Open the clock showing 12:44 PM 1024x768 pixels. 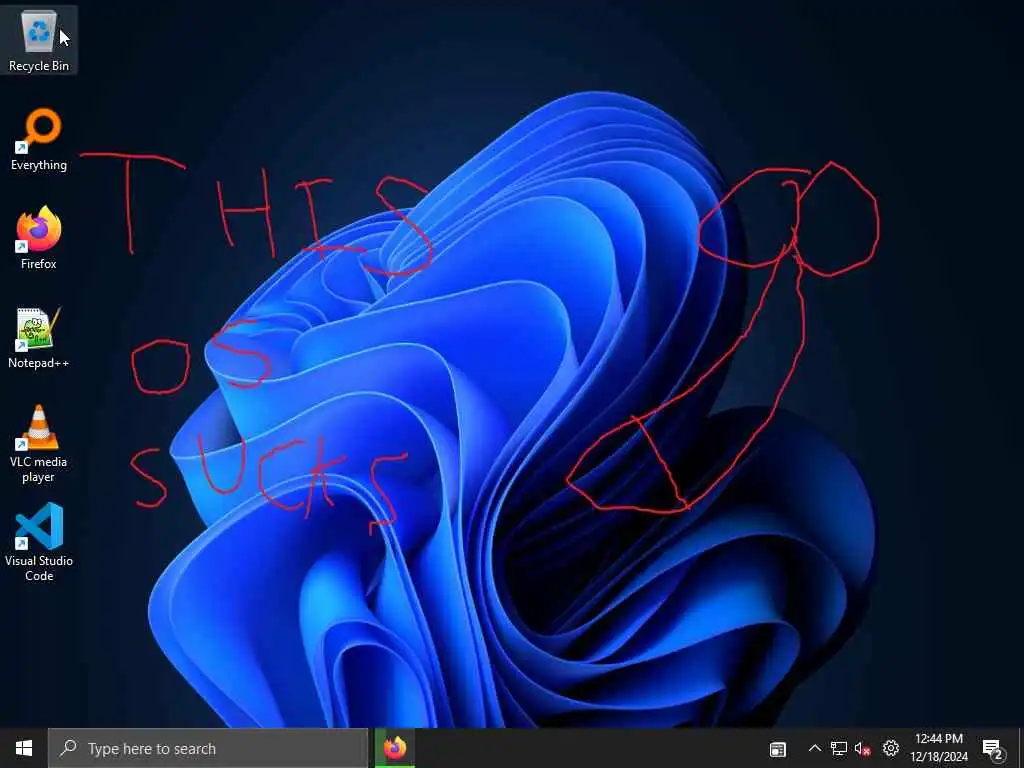coord(938,748)
